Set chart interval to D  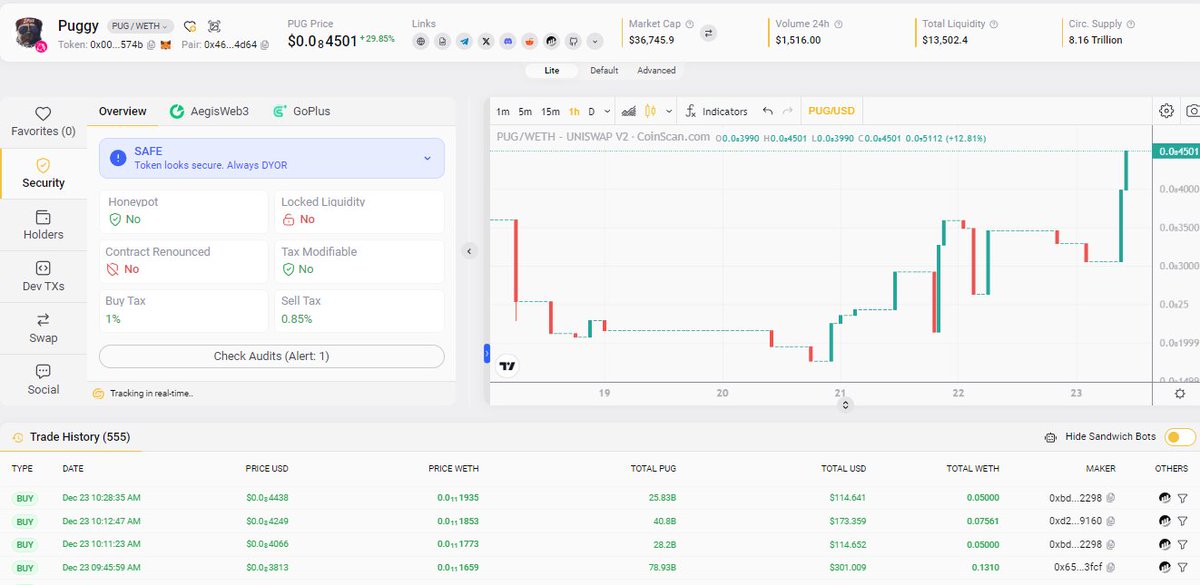591,112
